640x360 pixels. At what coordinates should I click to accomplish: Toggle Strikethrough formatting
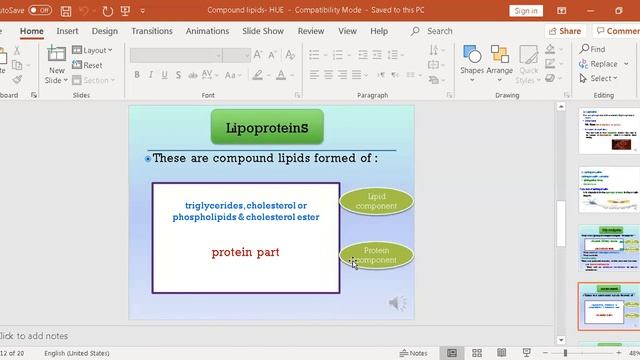192,75
